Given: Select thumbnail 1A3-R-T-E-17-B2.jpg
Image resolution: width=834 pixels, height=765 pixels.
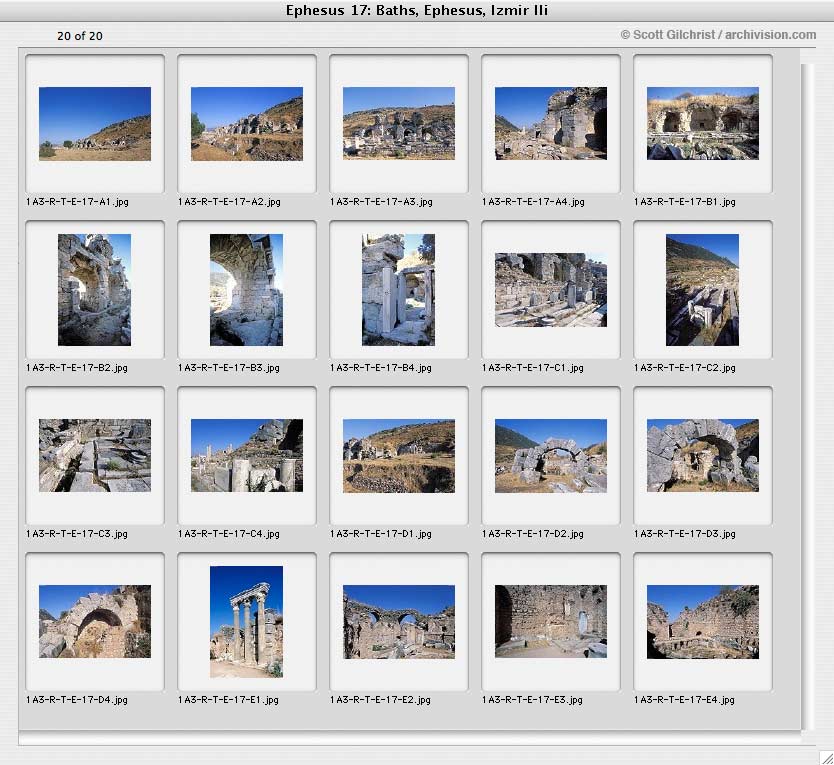Looking at the screenshot, I should pos(95,290).
